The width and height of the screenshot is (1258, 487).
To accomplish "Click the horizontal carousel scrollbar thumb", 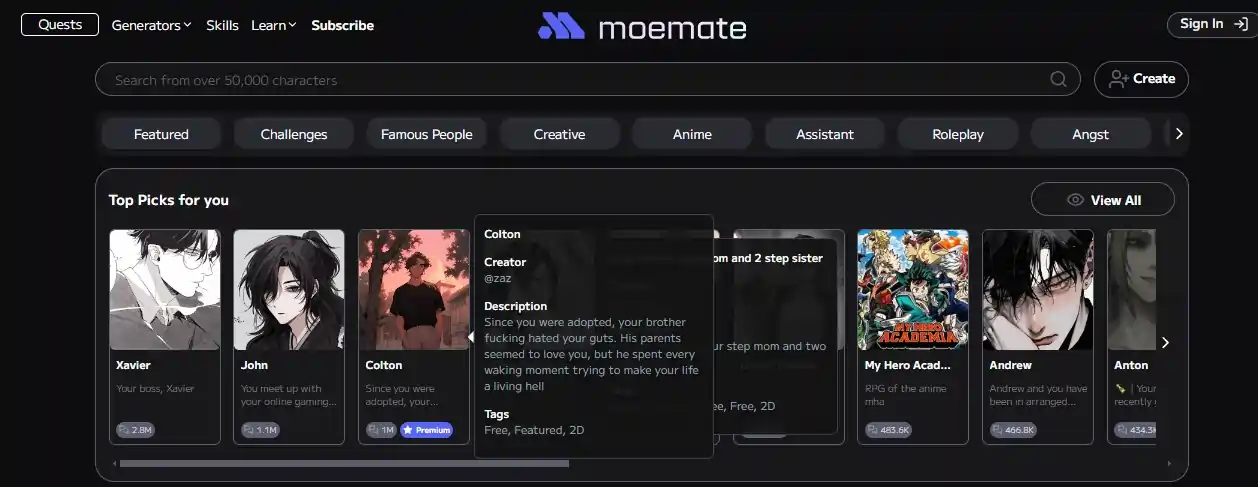I will tap(344, 463).
